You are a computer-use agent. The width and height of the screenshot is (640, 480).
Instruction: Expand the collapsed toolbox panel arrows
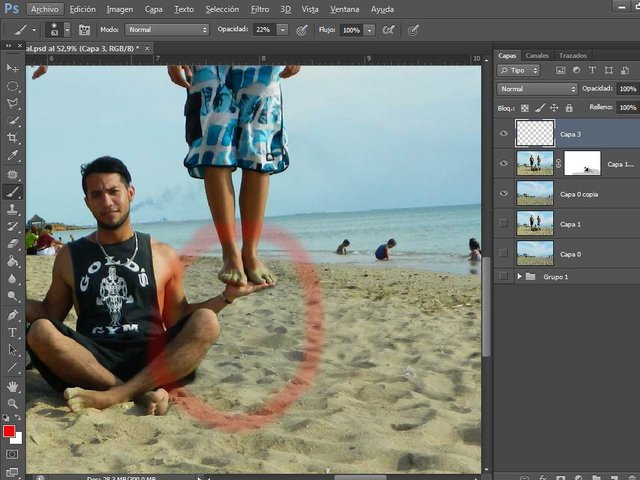click(8, 46)
